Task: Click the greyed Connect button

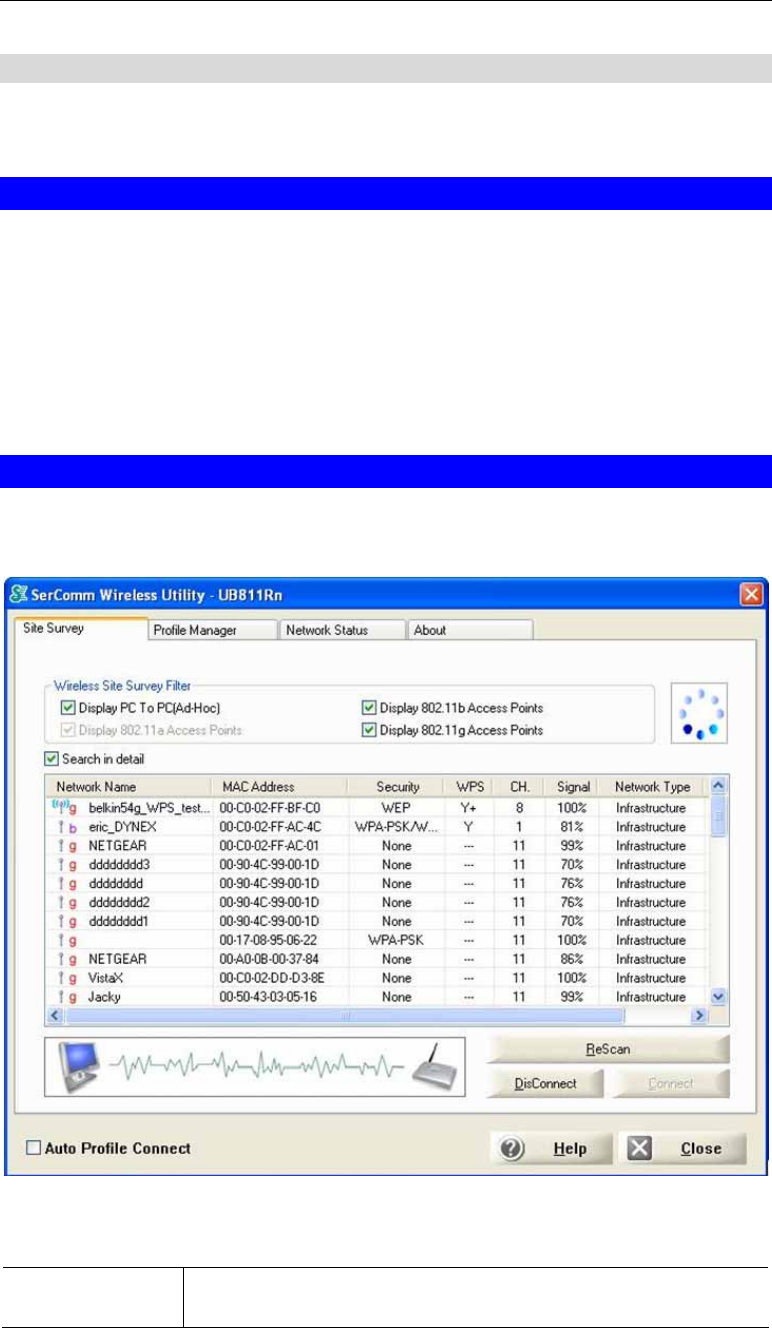Action: [x=670, y=1083]
